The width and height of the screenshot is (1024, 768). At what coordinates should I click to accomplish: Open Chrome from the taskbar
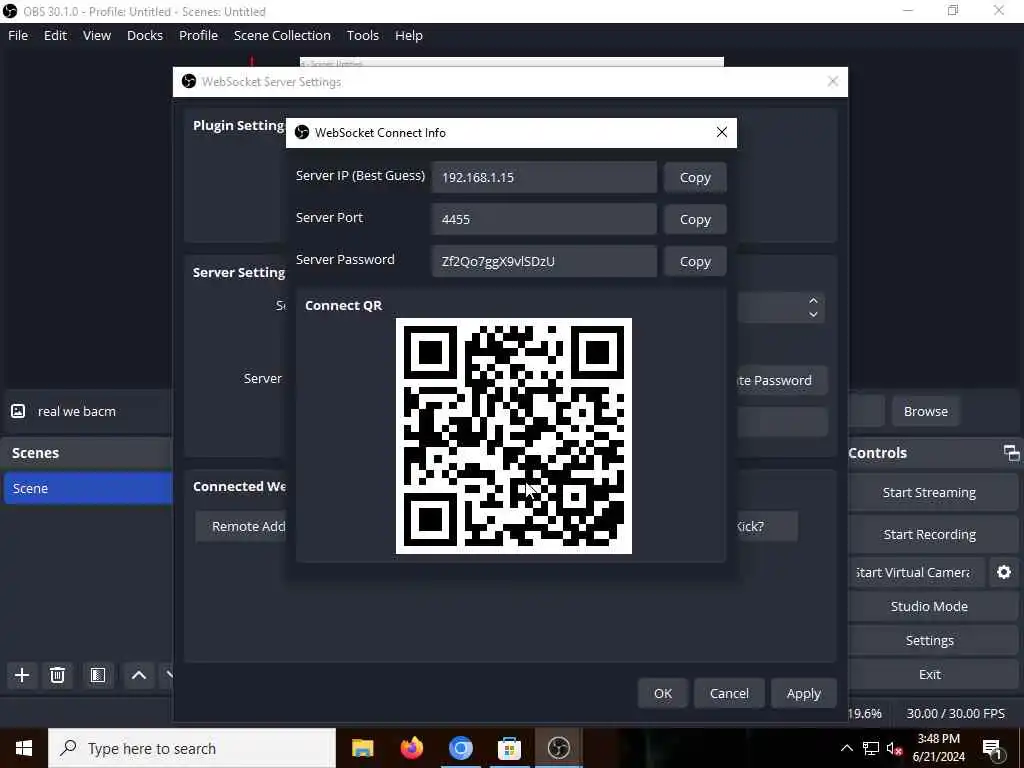pyautogui.click(x=460, y=748)
